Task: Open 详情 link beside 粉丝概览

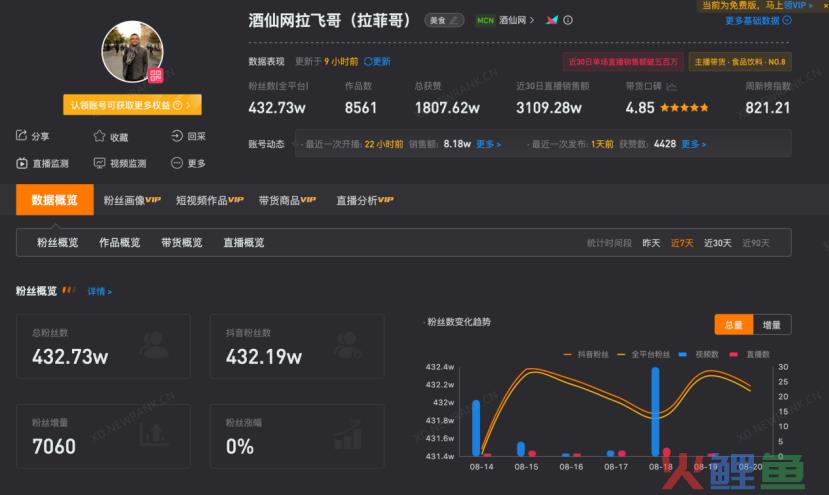Action: tap(99, 291)
